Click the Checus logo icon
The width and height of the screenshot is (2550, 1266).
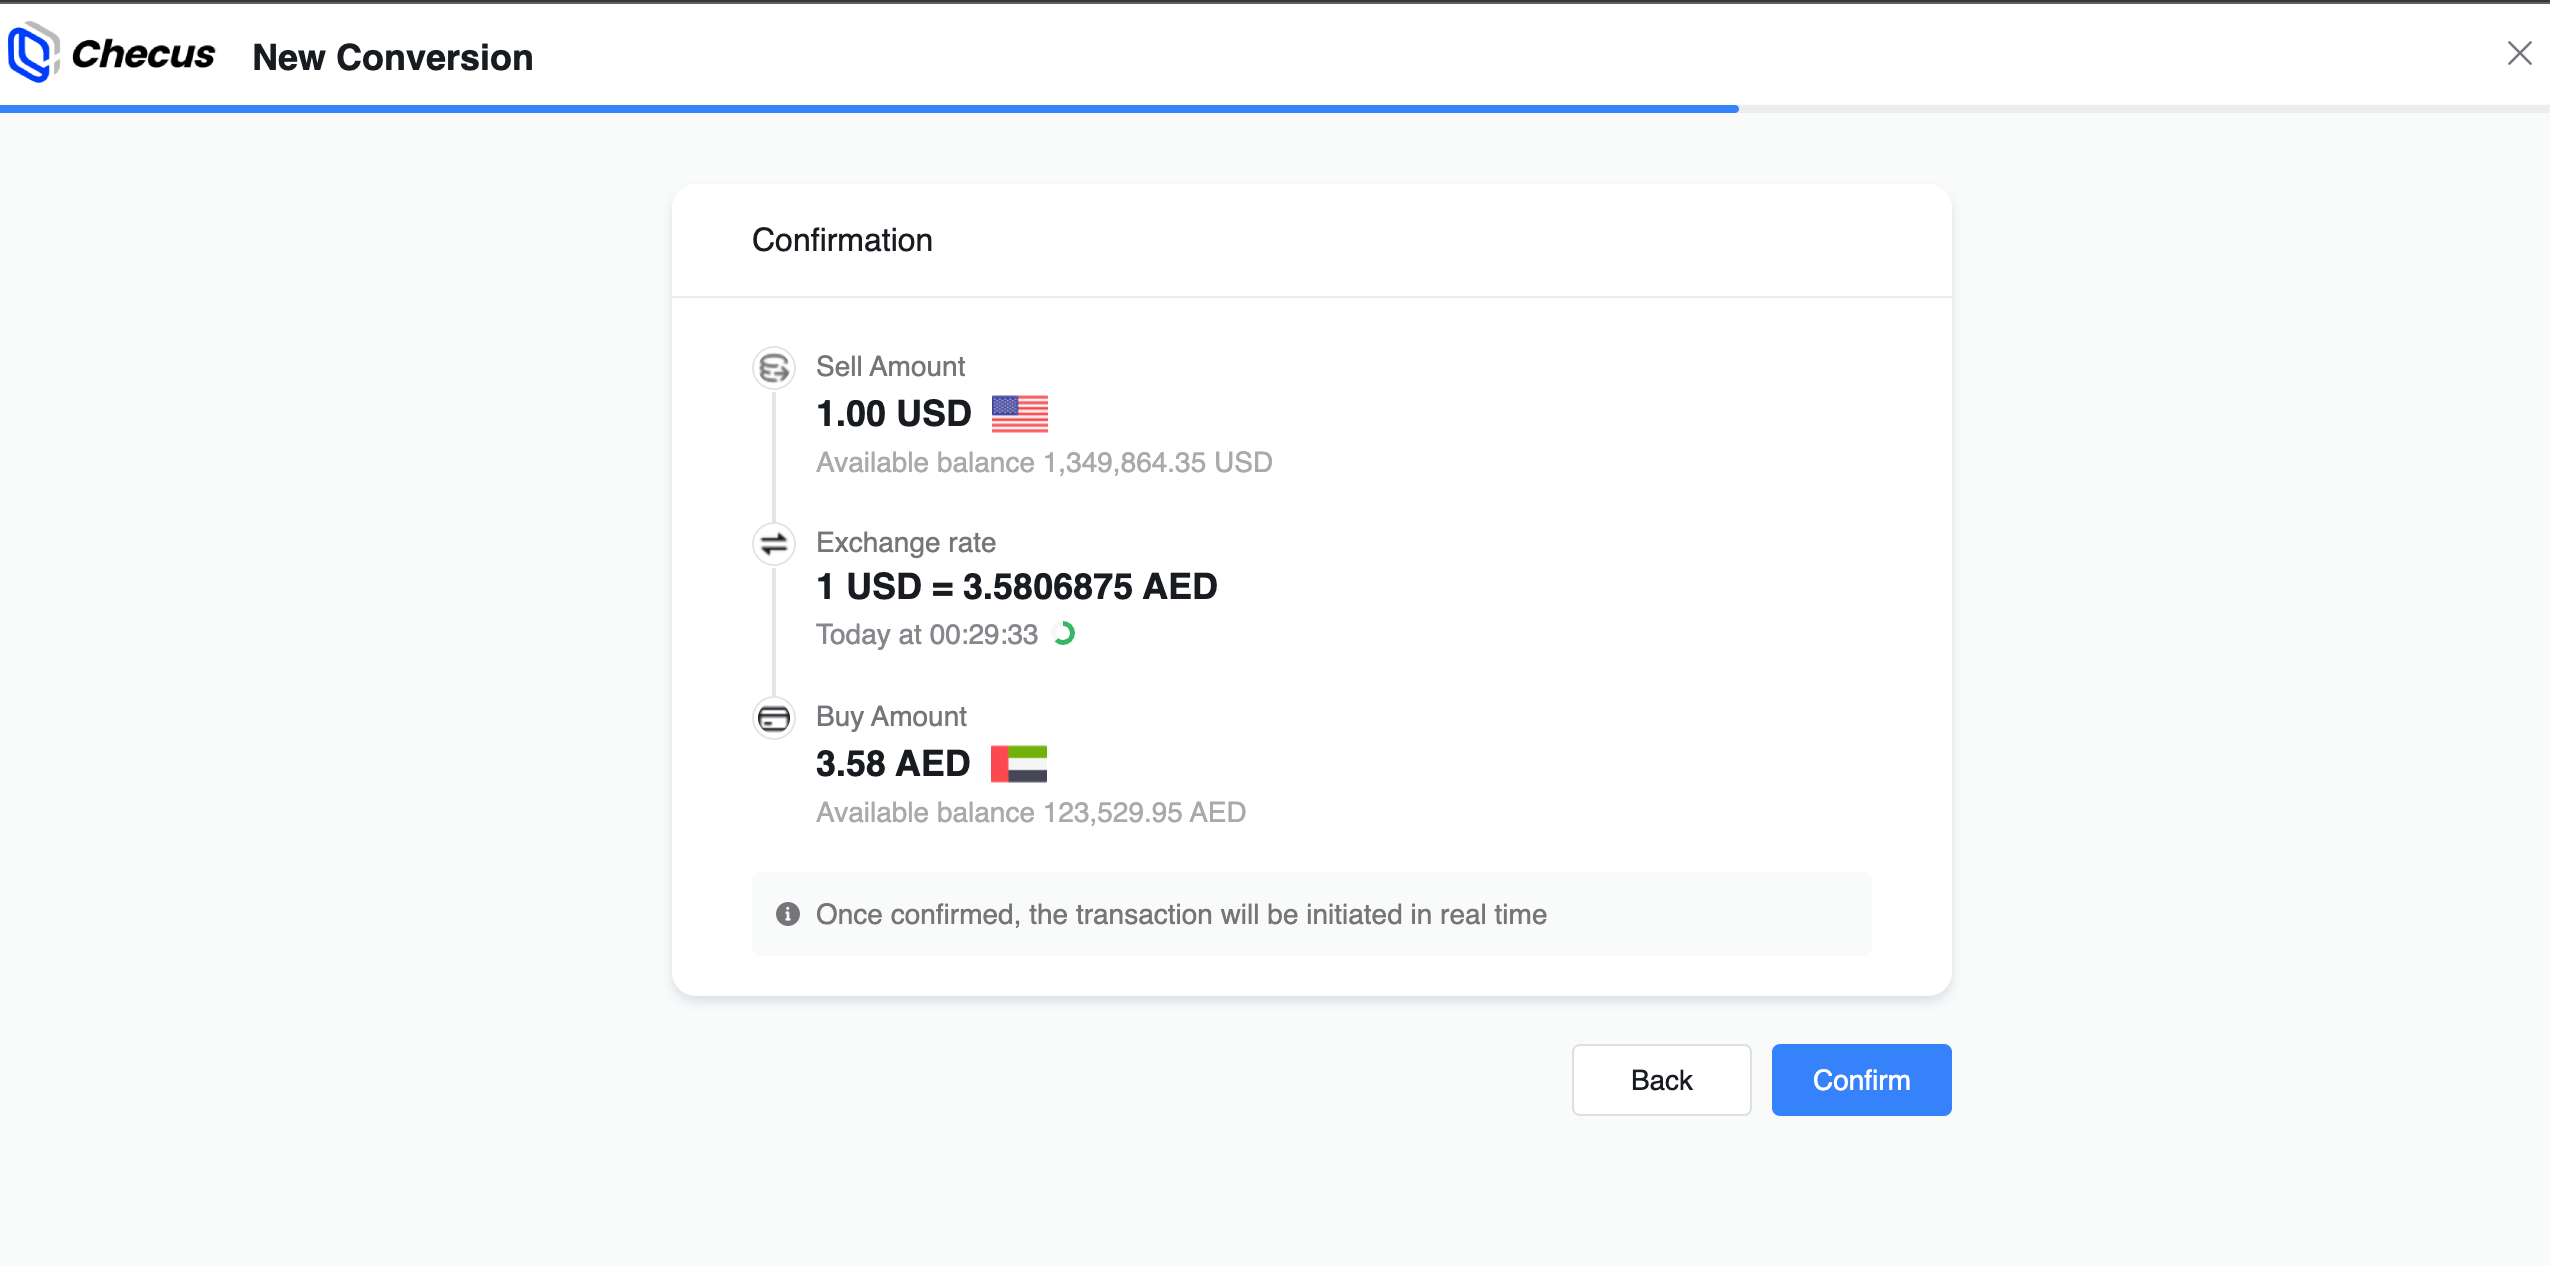coord(32,53)
